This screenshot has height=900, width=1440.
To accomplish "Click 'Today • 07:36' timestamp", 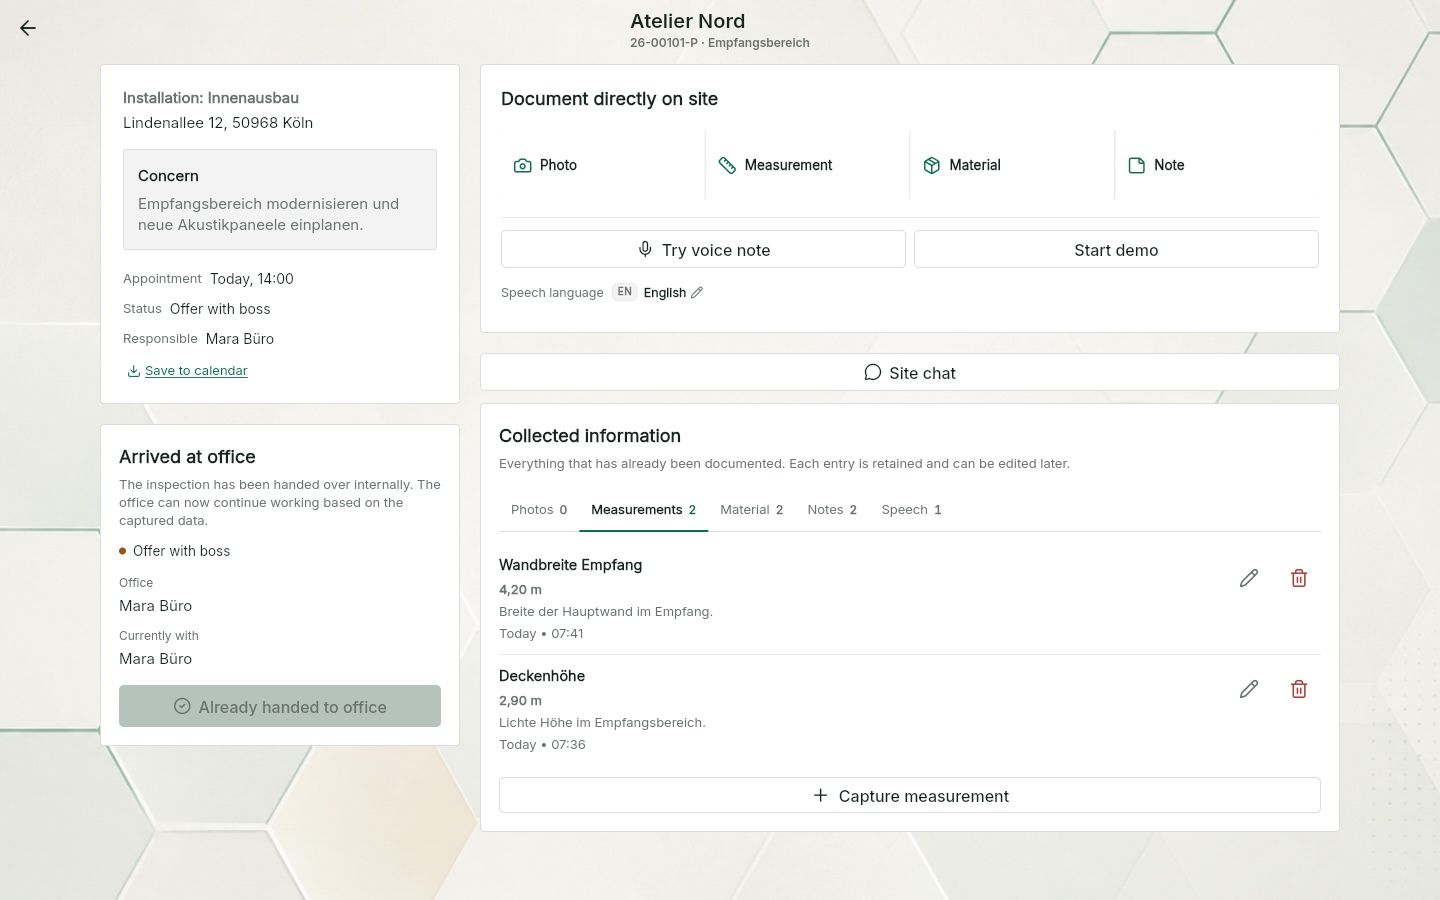I will (541, 745).
